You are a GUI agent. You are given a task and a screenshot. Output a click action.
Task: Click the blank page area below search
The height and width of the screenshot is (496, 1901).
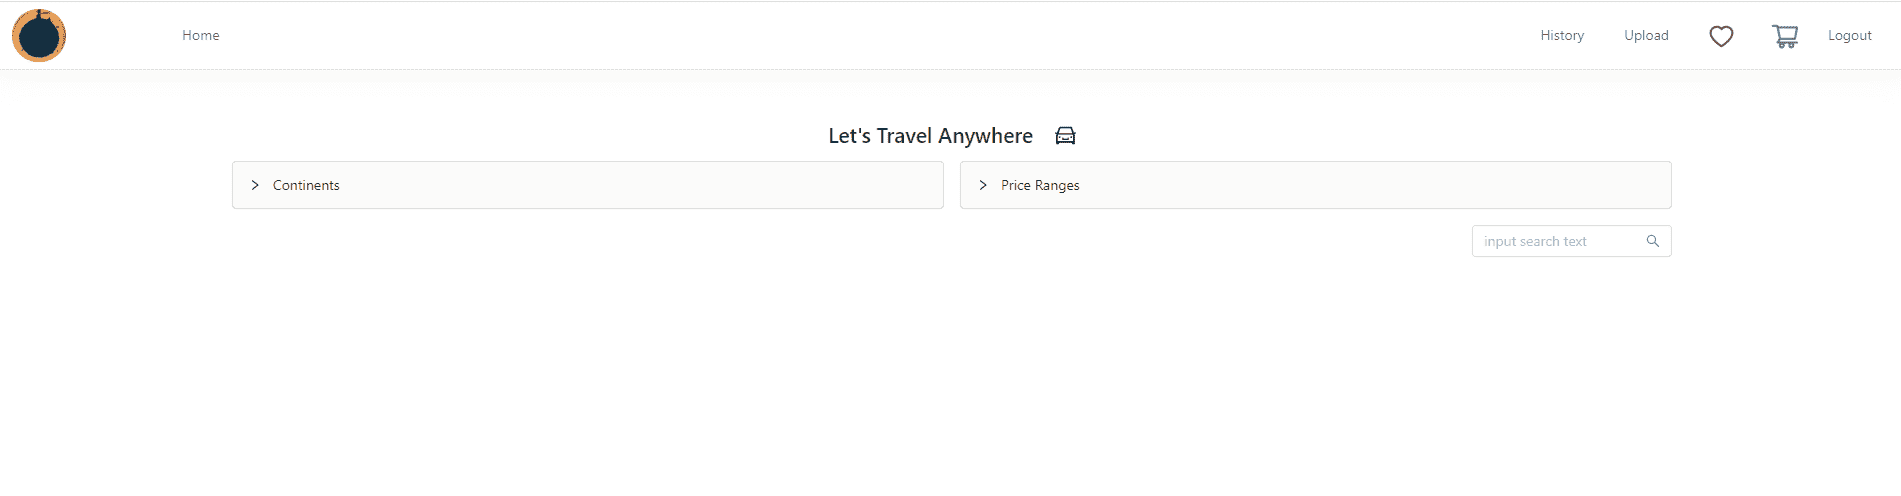pyautogui.click(x=950, y=380)
